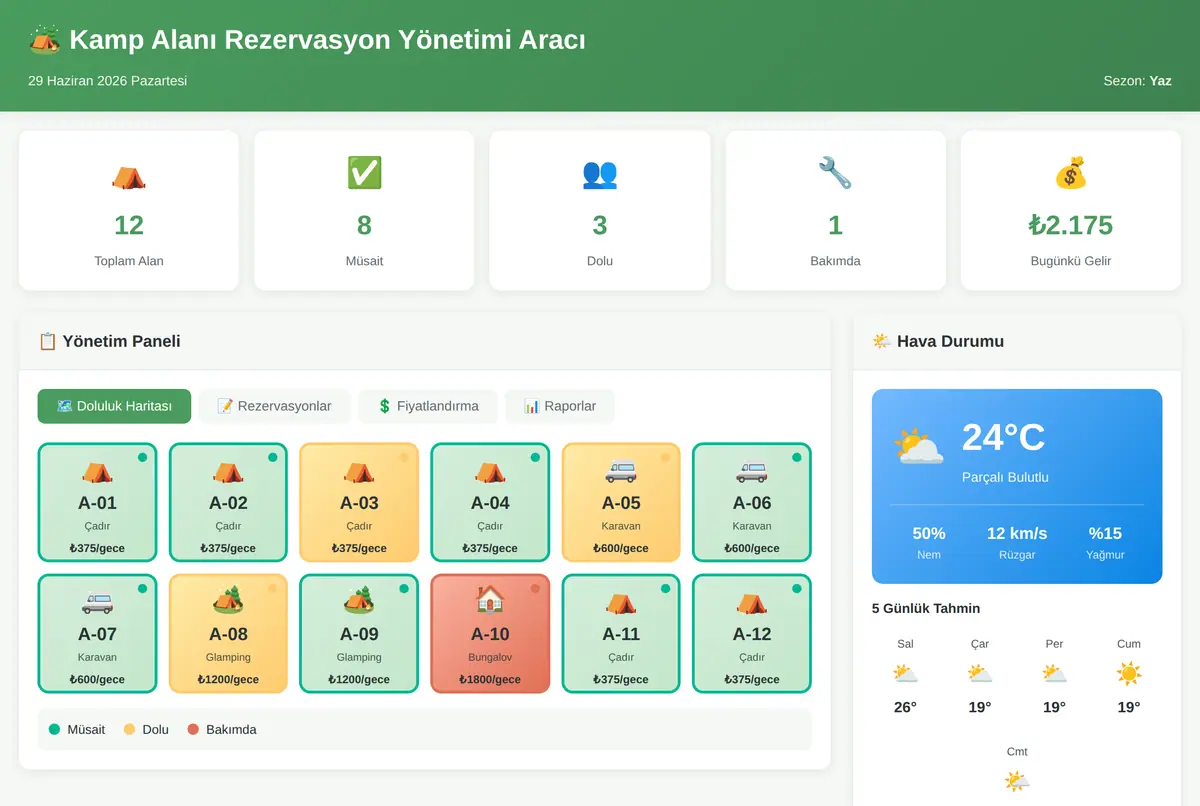
Task: Click the glamping icon on site A-08
Action: 228,600
